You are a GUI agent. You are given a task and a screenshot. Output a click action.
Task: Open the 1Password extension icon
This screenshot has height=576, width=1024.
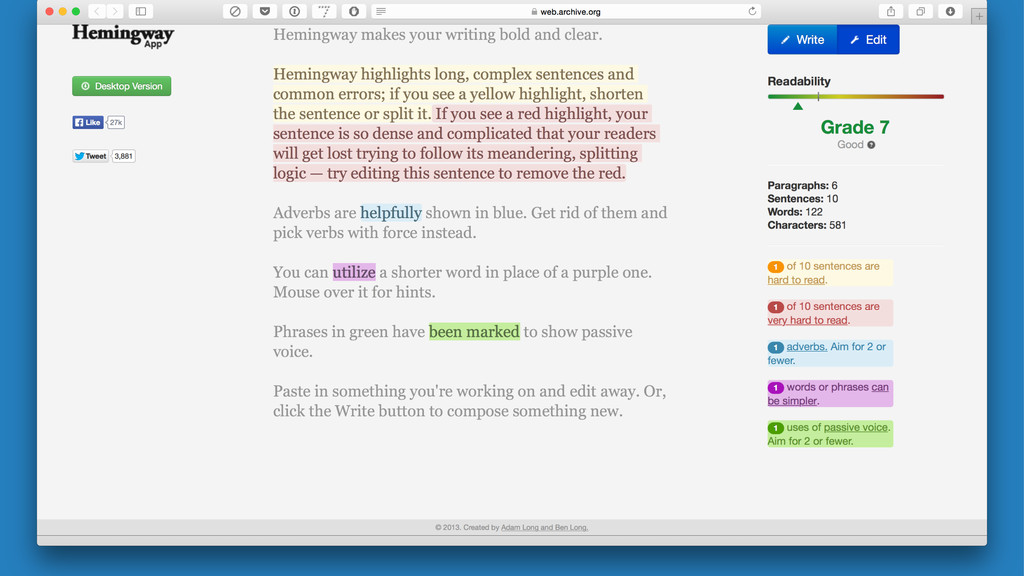coord(295,11)
